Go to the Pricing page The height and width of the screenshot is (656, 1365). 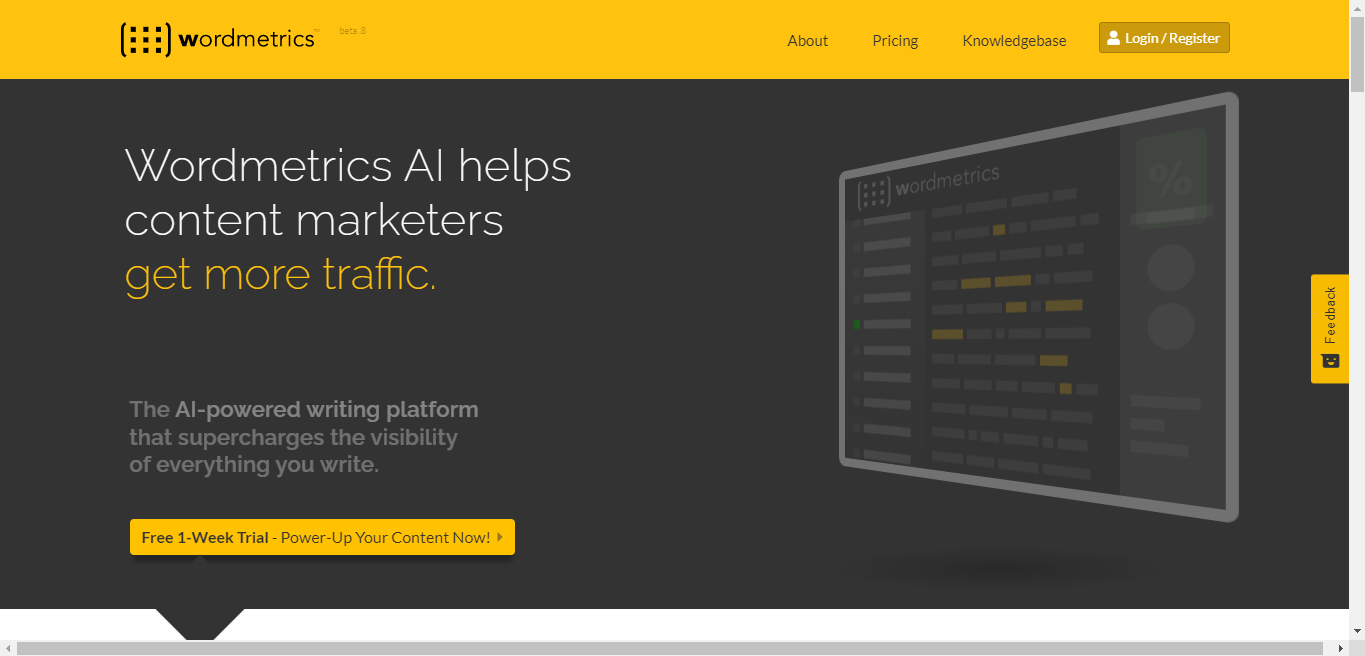click(x=895, y=41)
